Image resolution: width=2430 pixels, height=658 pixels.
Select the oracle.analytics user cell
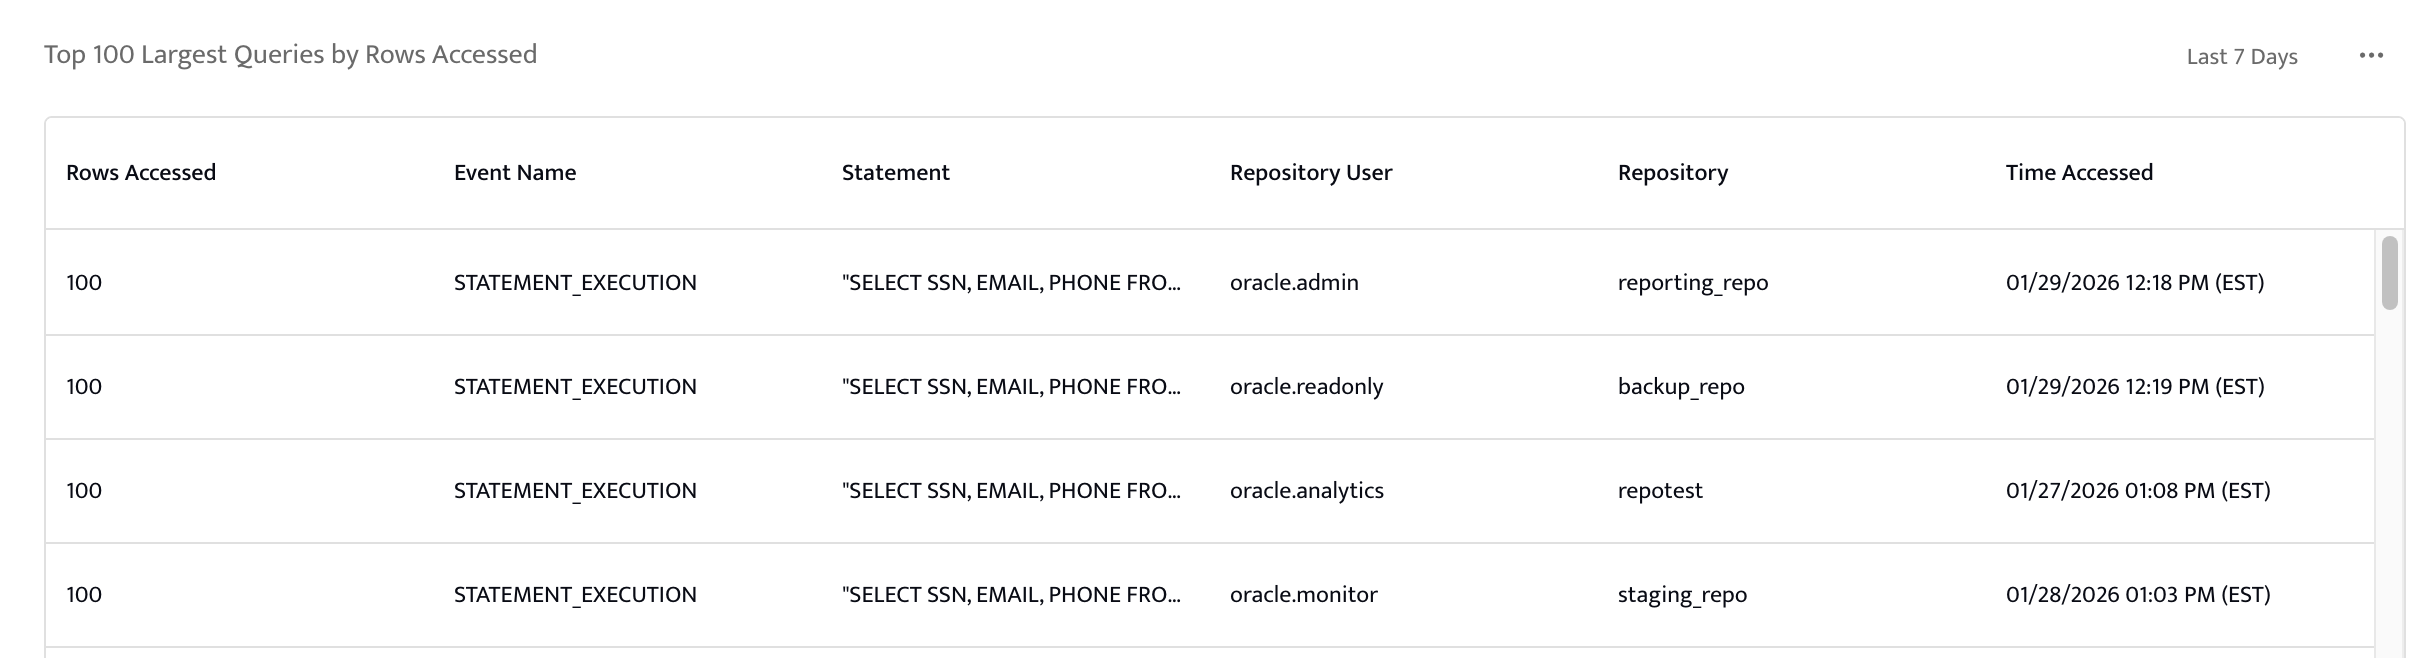[1306, 491]
